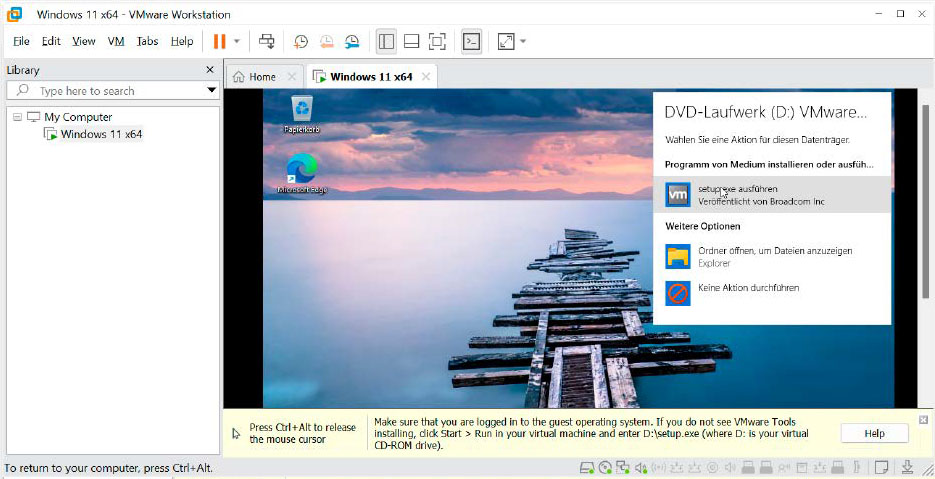935x479 pixels.
Task: Close the Windows 11 x64 tab
Action: [x=426, y=77]
